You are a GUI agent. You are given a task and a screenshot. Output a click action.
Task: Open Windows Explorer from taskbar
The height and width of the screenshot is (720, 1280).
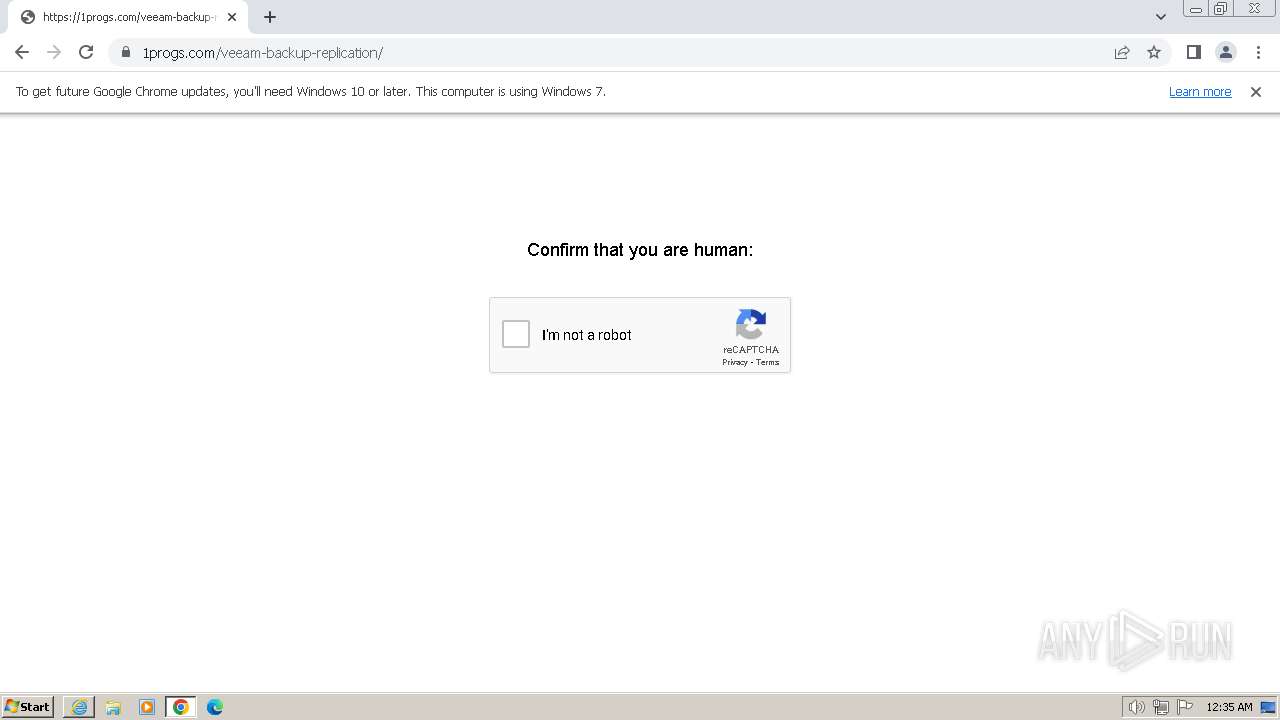(x=113, y=707)
